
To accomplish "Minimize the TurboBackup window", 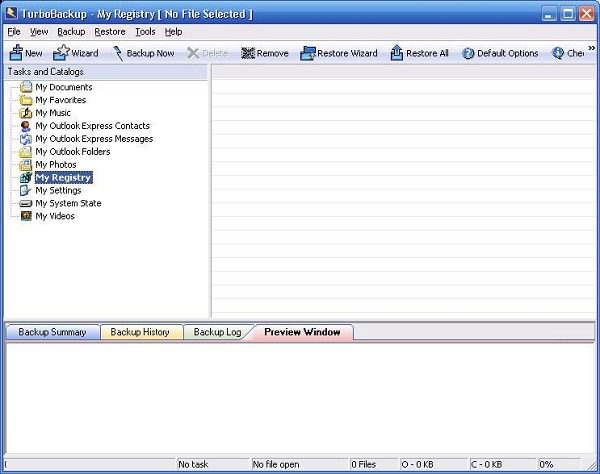I will pyautogui.click(x=549, y=14).
